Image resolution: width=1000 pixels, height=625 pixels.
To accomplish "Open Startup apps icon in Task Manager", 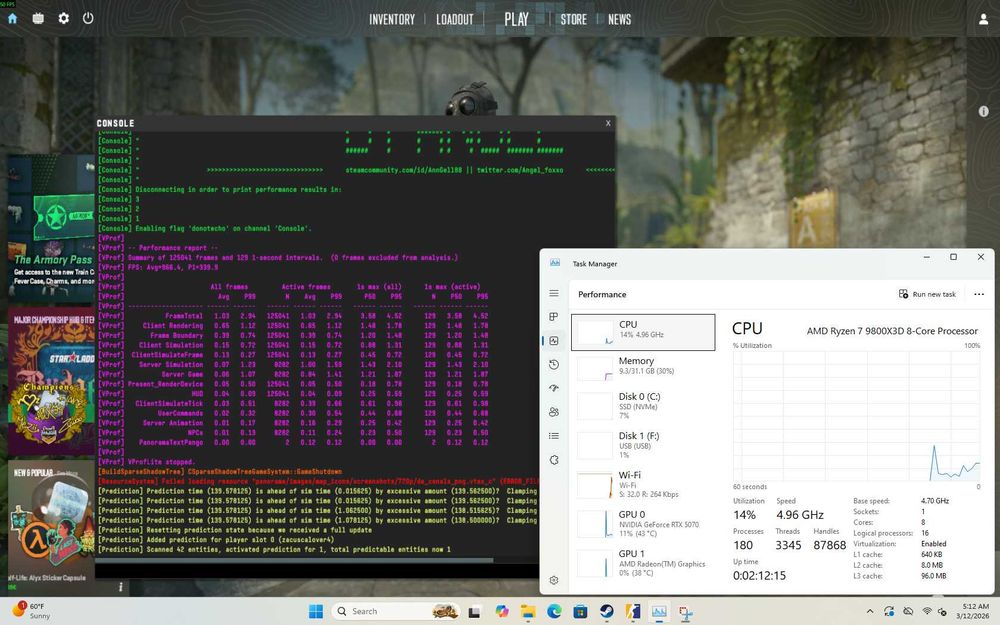I will 554,388.
